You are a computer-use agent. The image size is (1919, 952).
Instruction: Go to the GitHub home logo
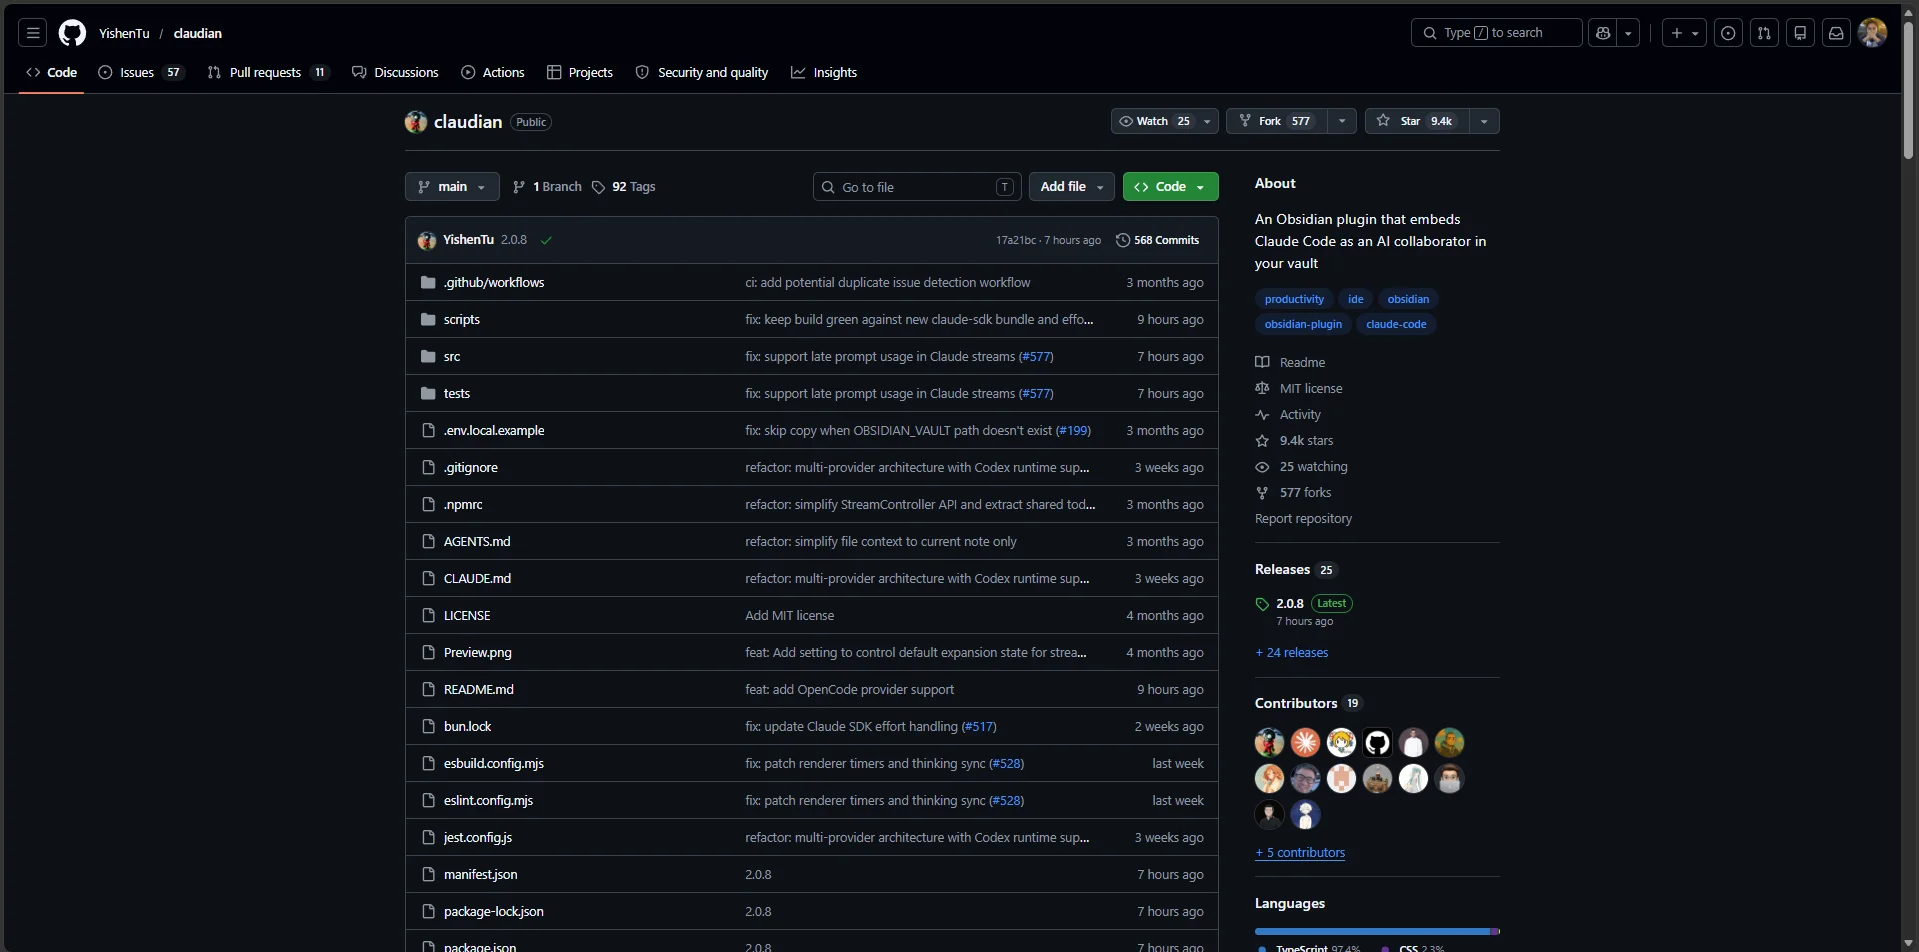(x=72, y=33)
